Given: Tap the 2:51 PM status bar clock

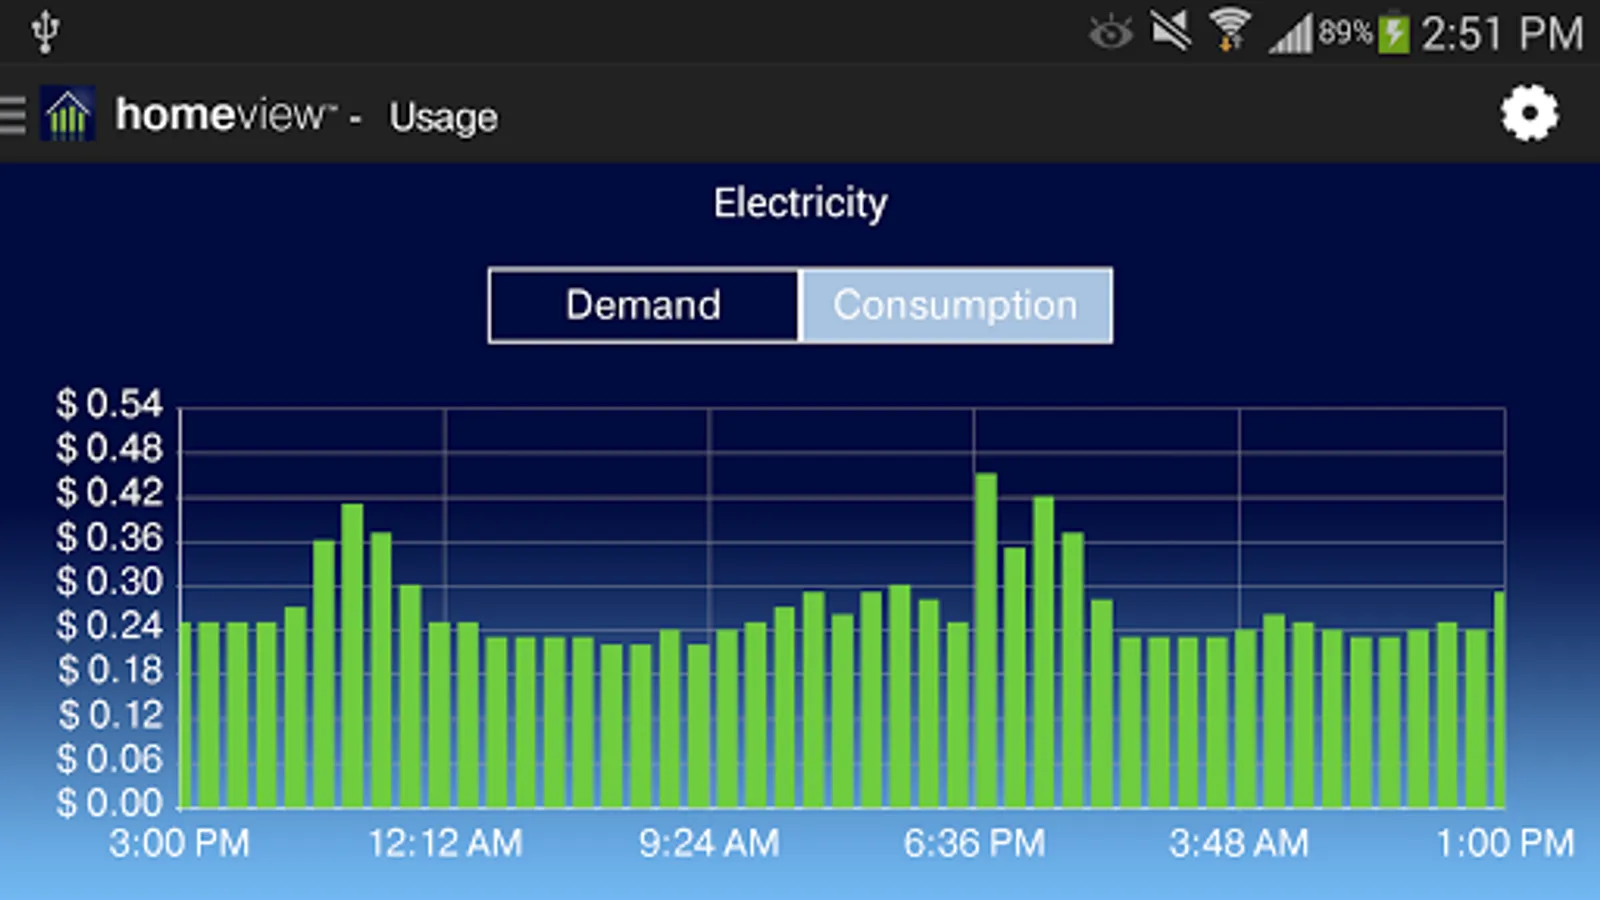Looking at the screenshot, I should point(1502,33).
